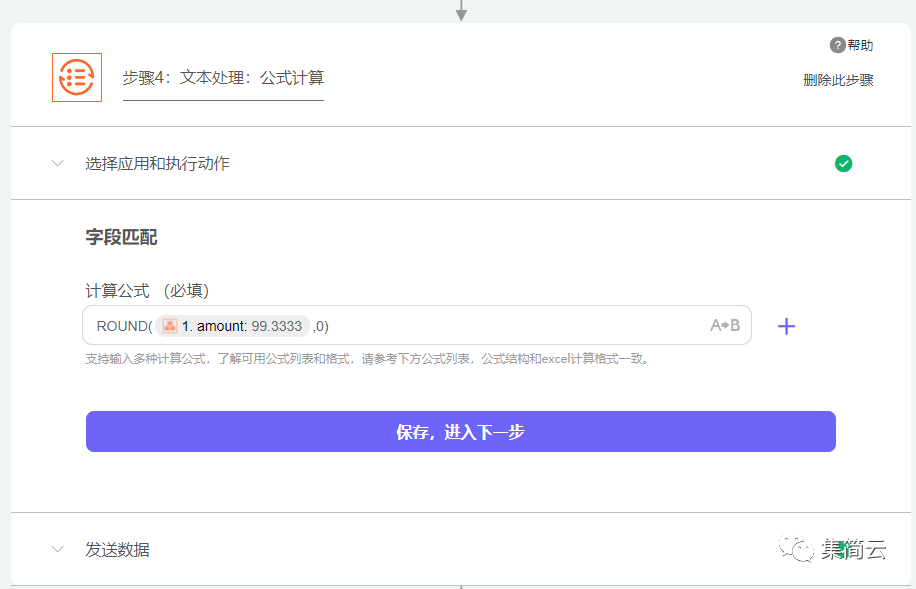Select the '1. amount: 99.3333' variable tag

(233, 326)
